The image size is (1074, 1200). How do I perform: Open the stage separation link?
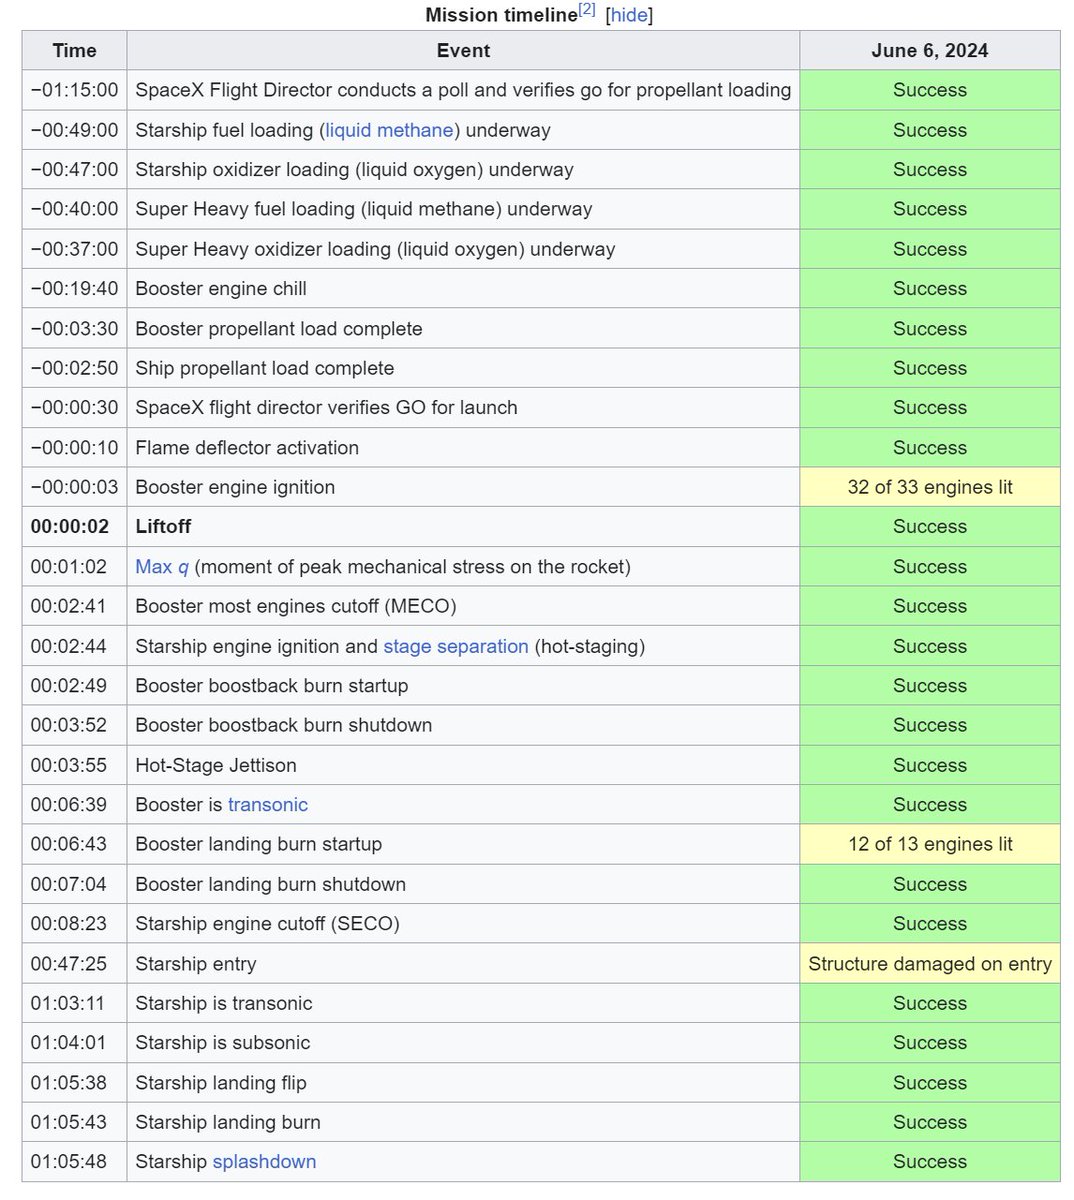point(456,646)
